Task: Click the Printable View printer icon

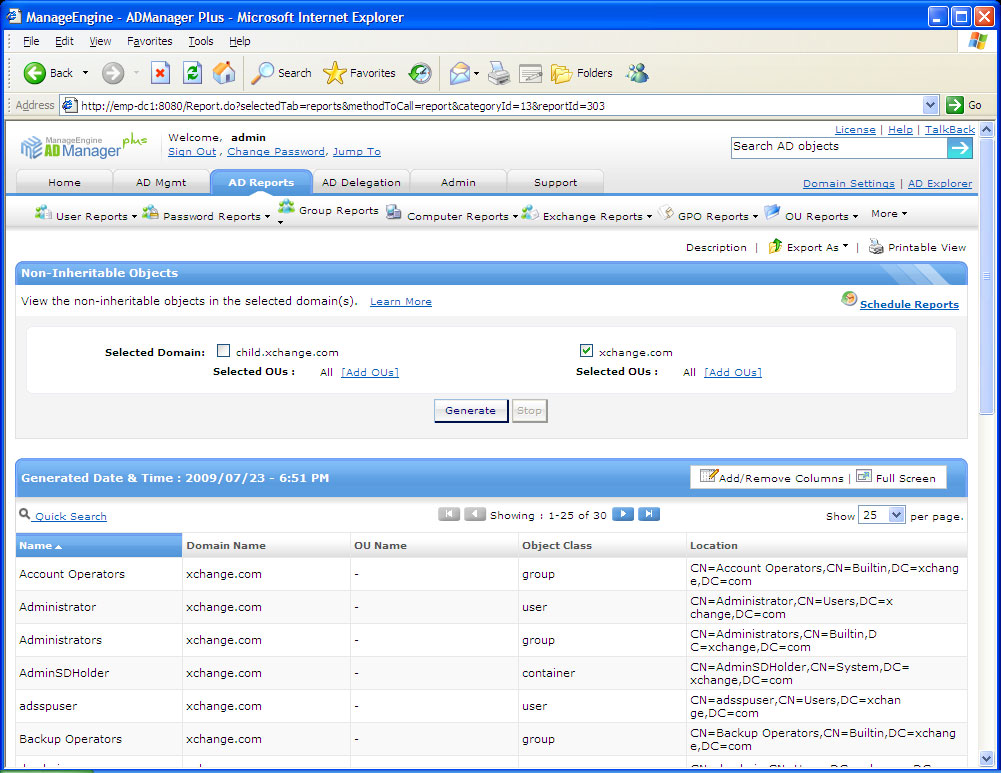Action: coord(876,246)
